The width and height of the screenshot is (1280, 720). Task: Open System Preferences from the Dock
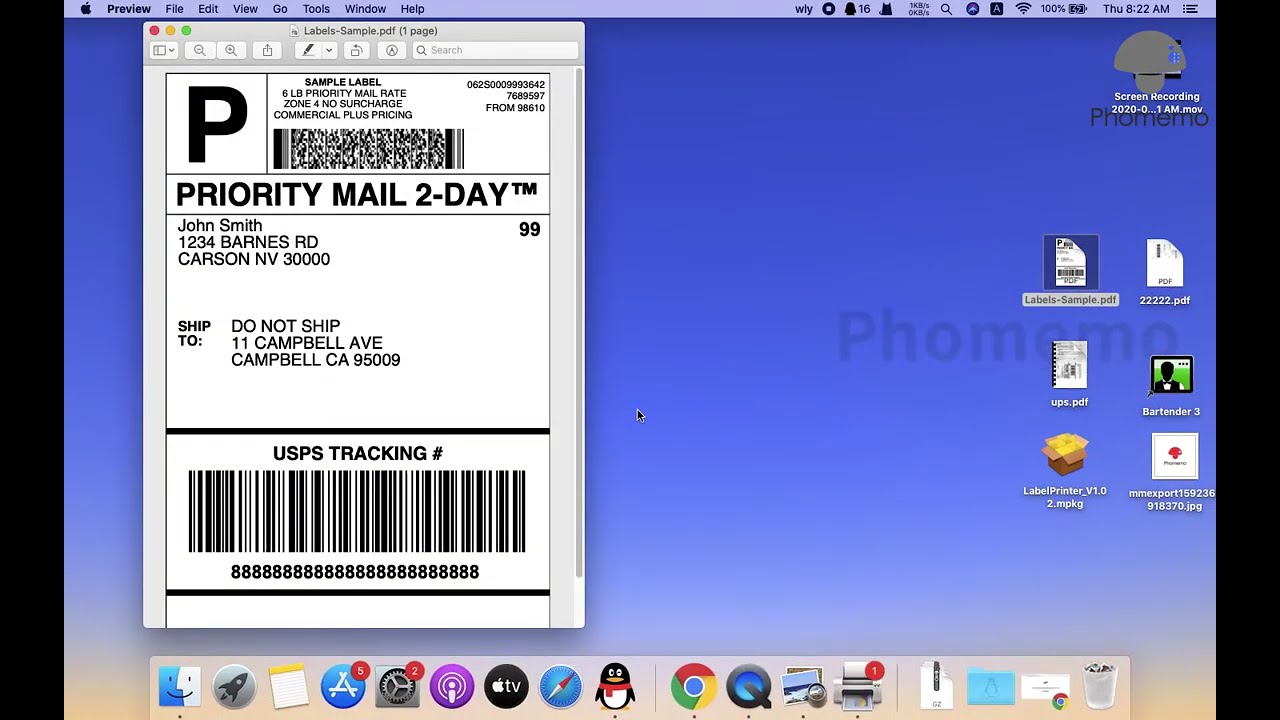397,687
